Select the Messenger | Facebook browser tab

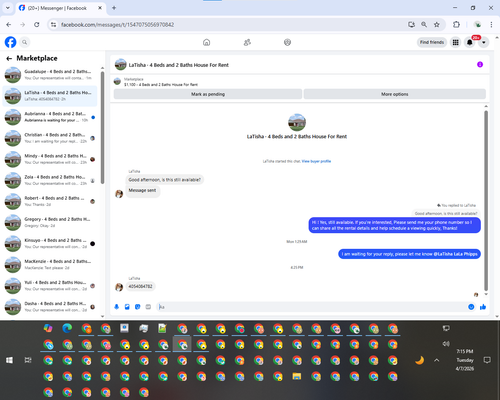click(x=60, y=8)
